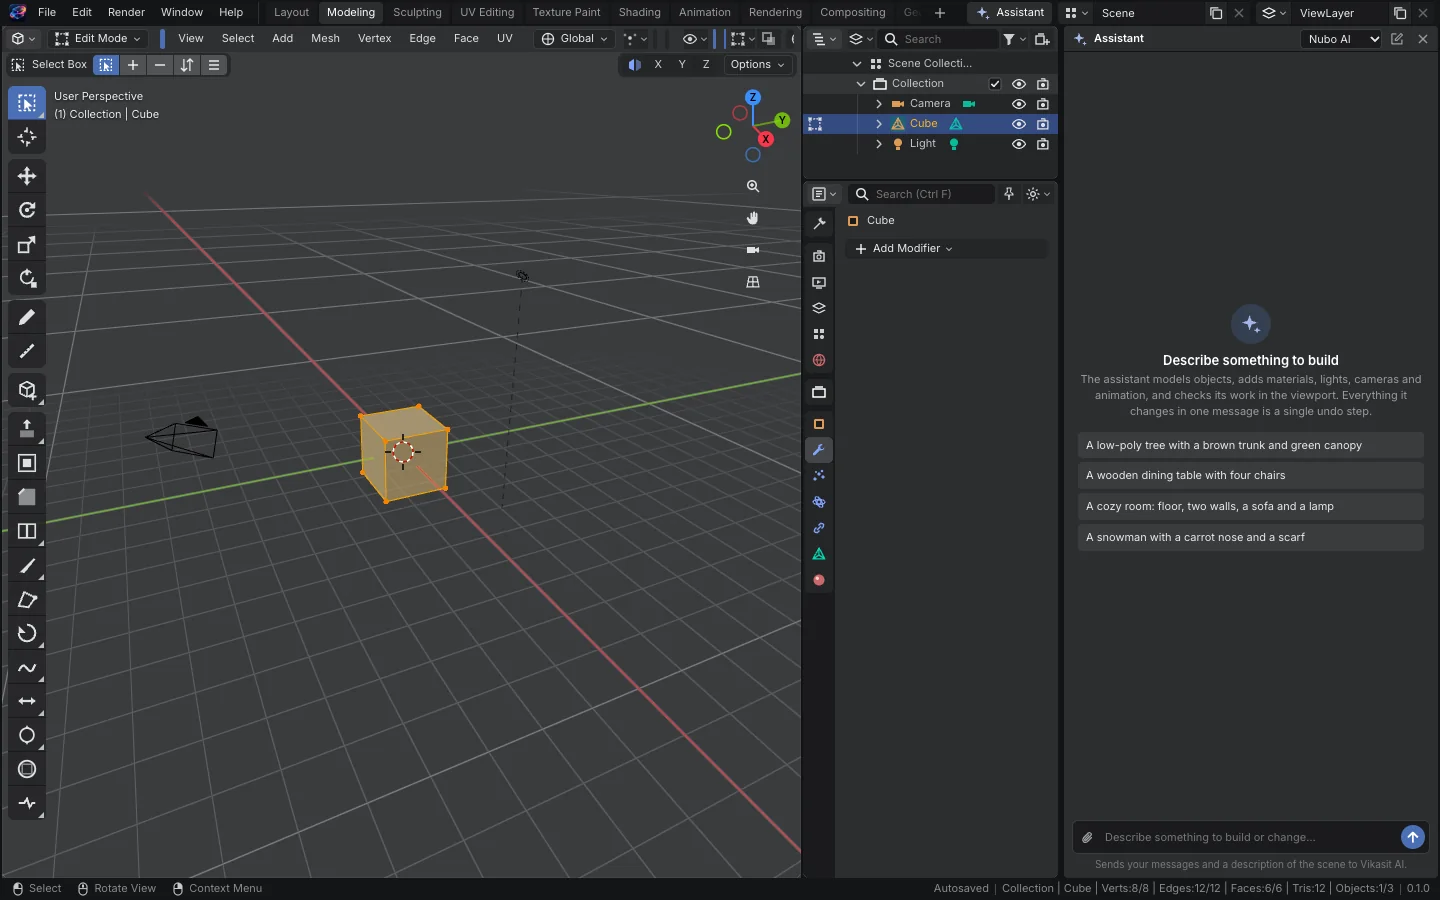Disable Camera in renders
Image resolution: width=1440 pixels, height=900 pixels.
point(1043,104)
